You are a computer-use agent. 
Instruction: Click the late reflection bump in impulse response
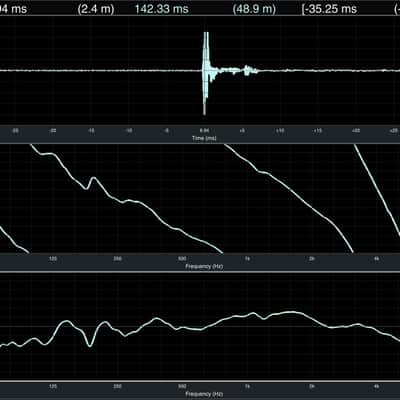(x=247, y=70)
